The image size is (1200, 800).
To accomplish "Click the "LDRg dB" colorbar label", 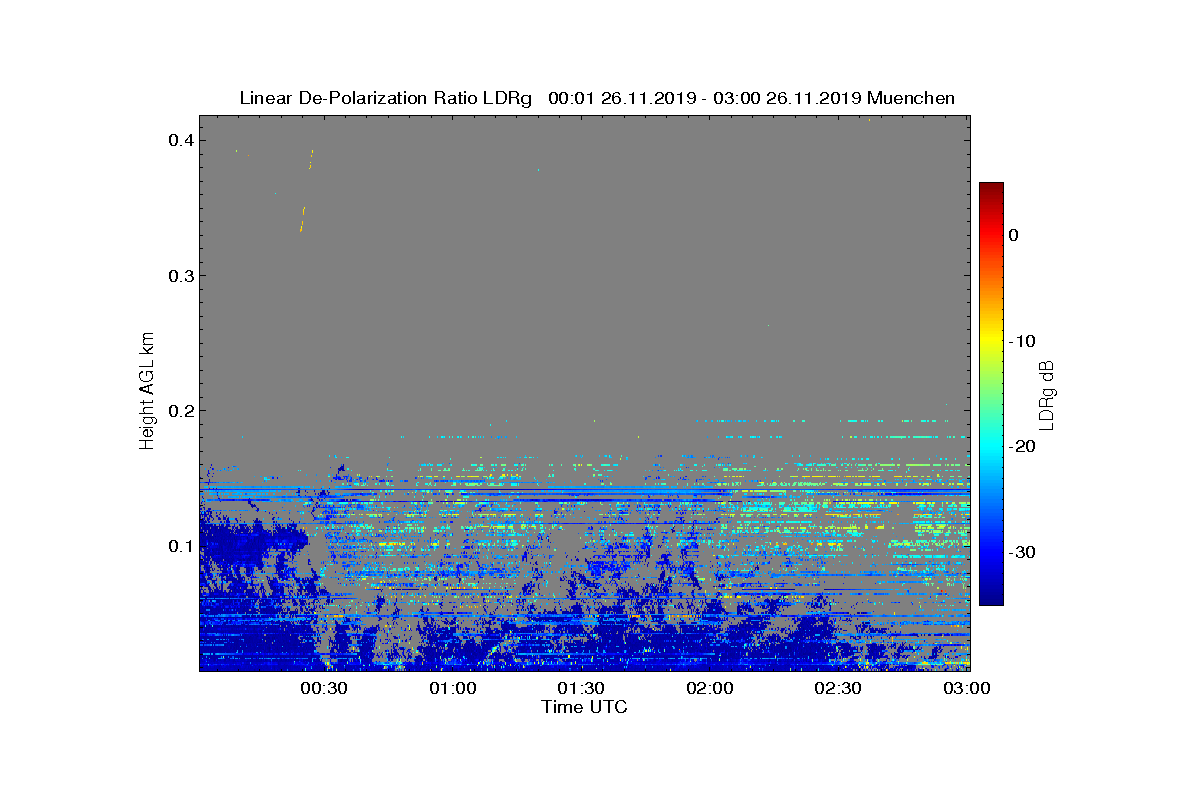I will click(1046, 395).
